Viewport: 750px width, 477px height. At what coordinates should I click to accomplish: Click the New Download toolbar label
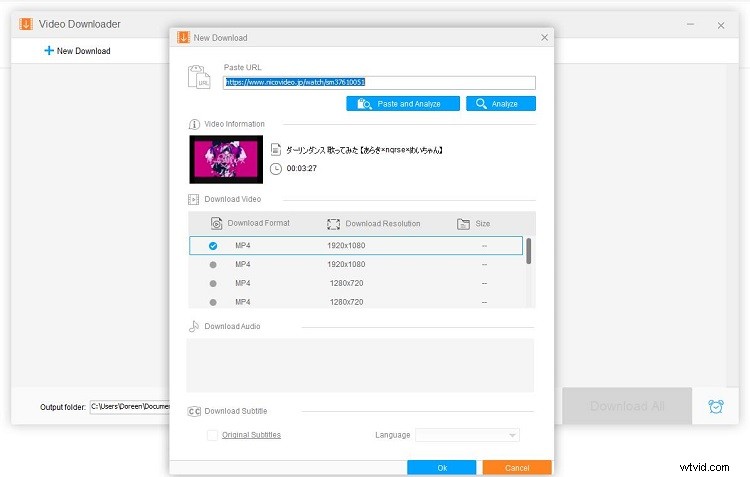click(84, 51)
